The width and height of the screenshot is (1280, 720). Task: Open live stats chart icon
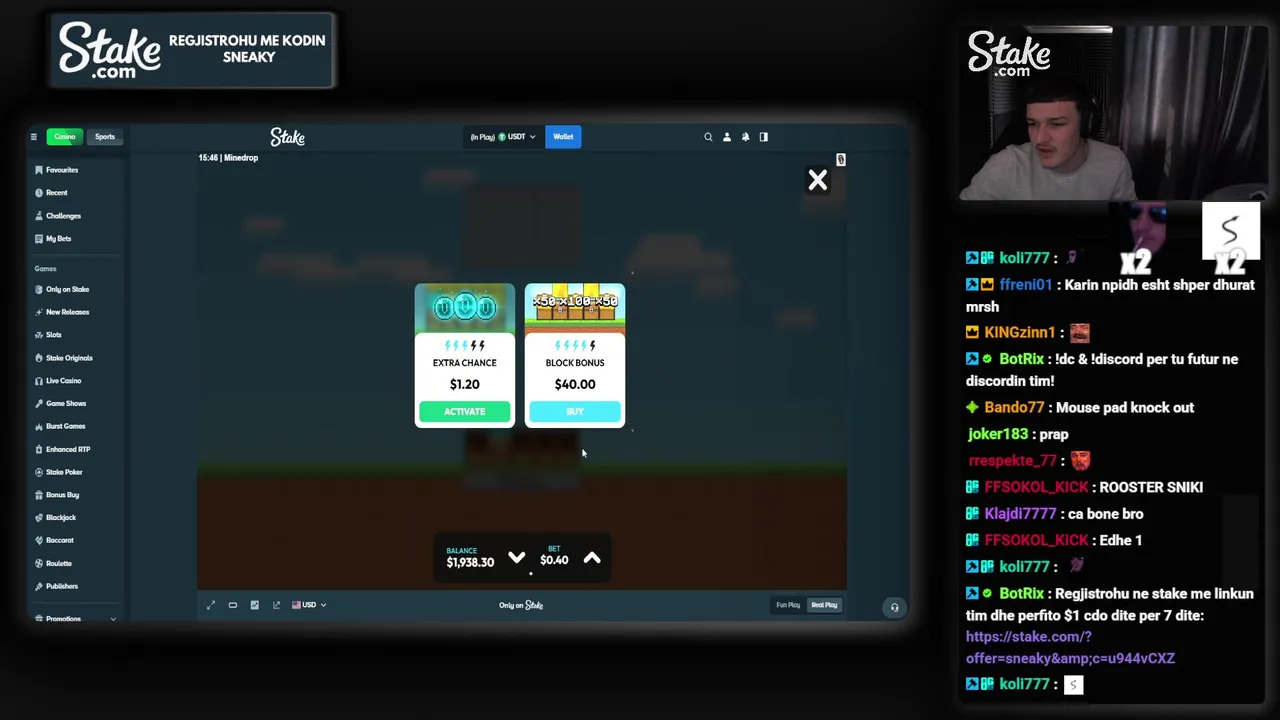pos(254,605)
